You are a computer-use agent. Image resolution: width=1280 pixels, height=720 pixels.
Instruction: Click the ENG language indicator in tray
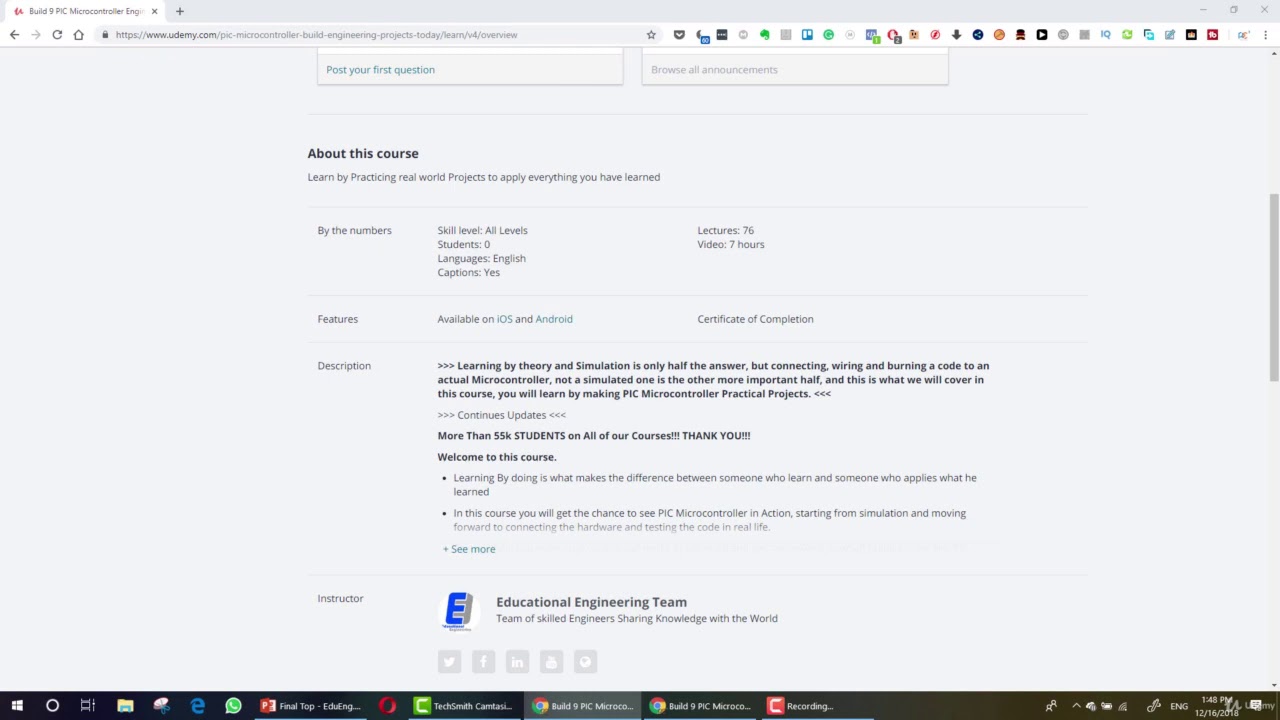coord(1179,706)
